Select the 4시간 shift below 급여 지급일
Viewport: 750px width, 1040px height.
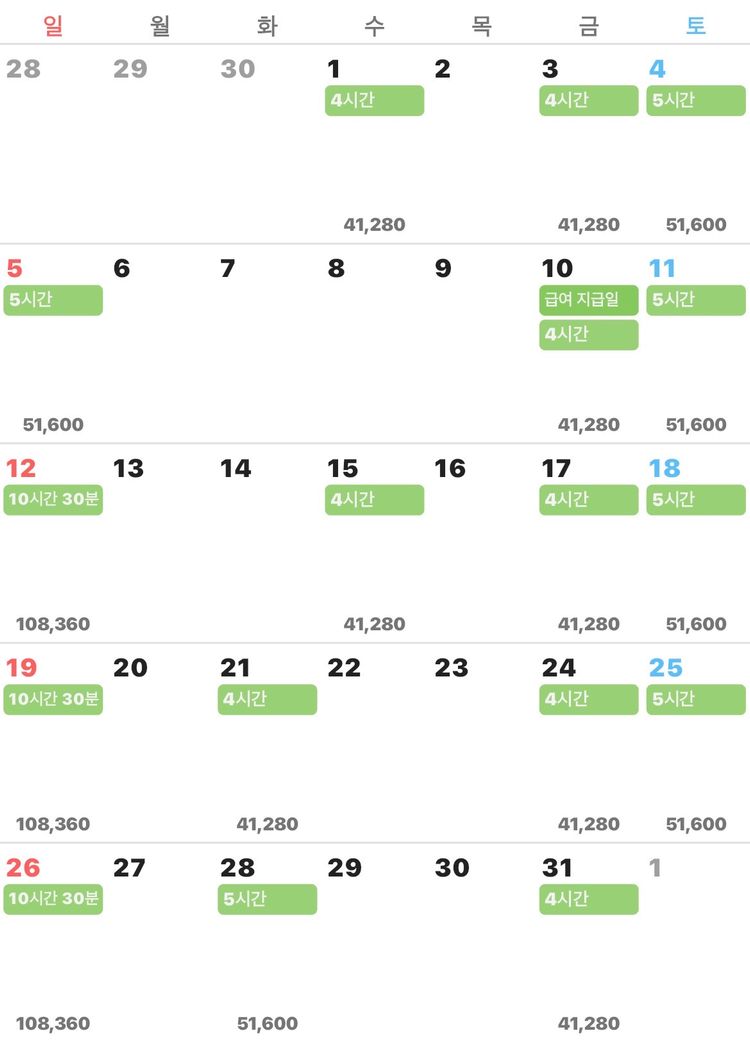click(x=588, y=334)
